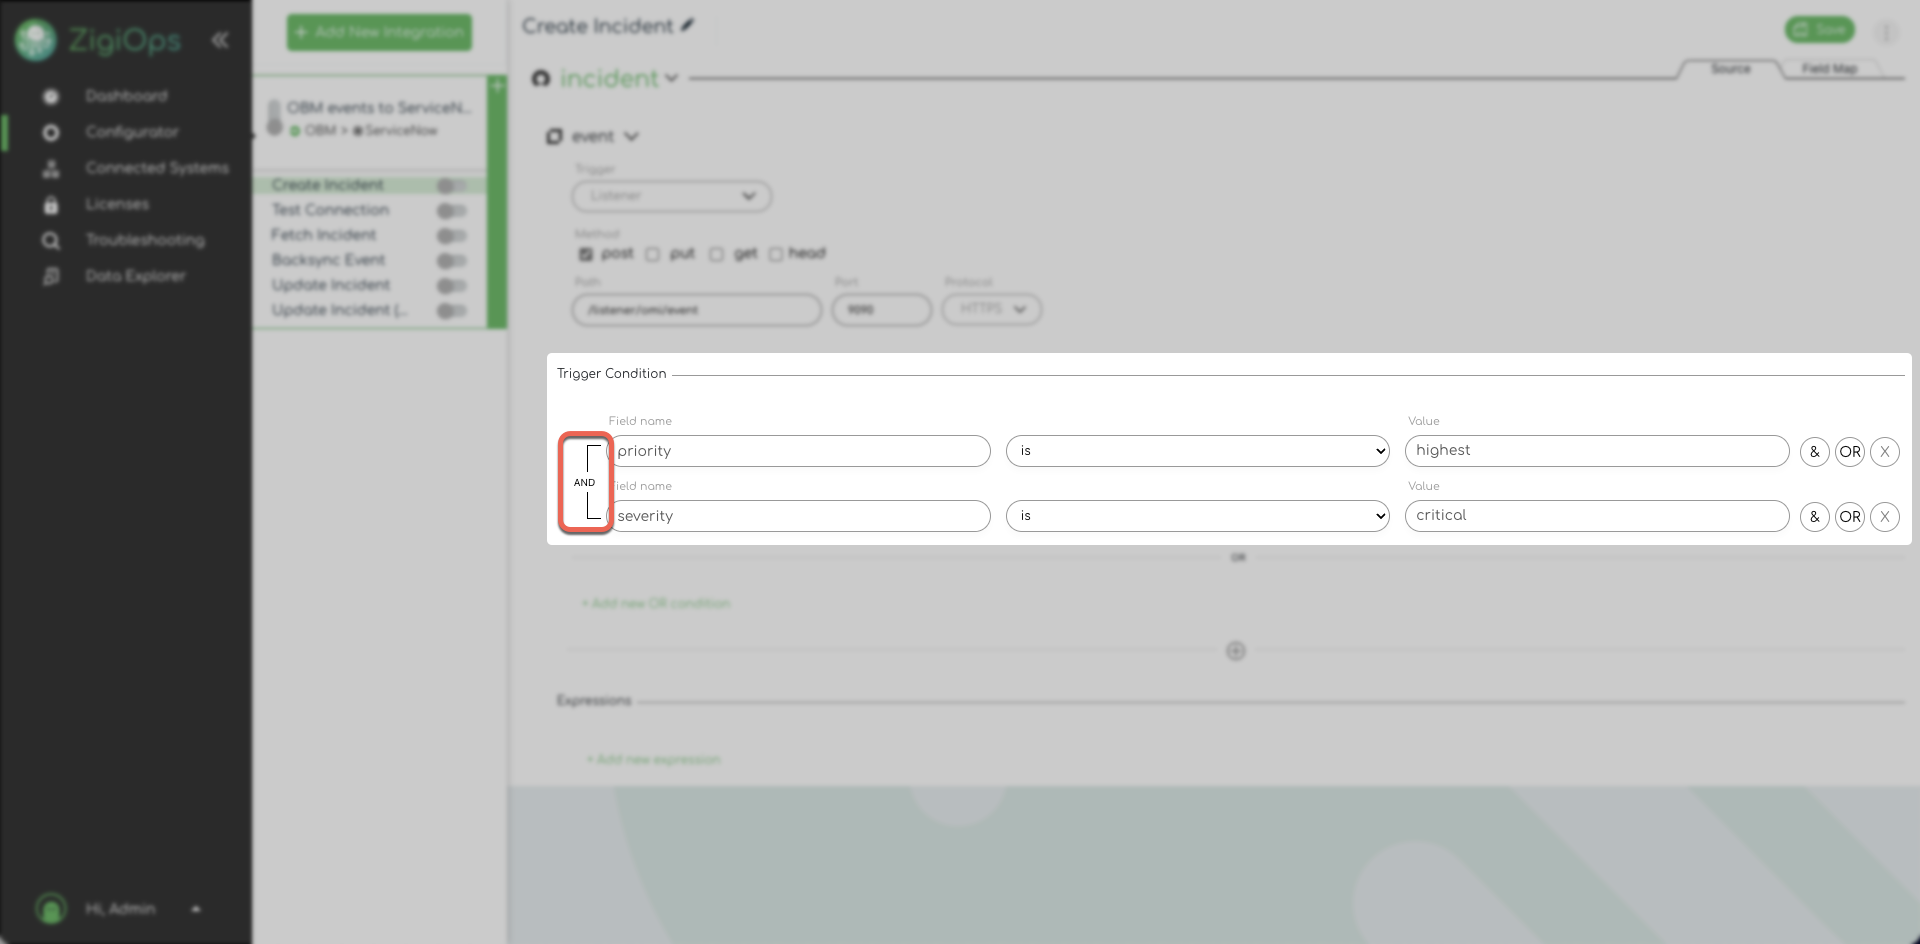Screen dimensions: 1920x944
Task: Expand the Listener trigger dropdown
Action: tap(671, 196)
